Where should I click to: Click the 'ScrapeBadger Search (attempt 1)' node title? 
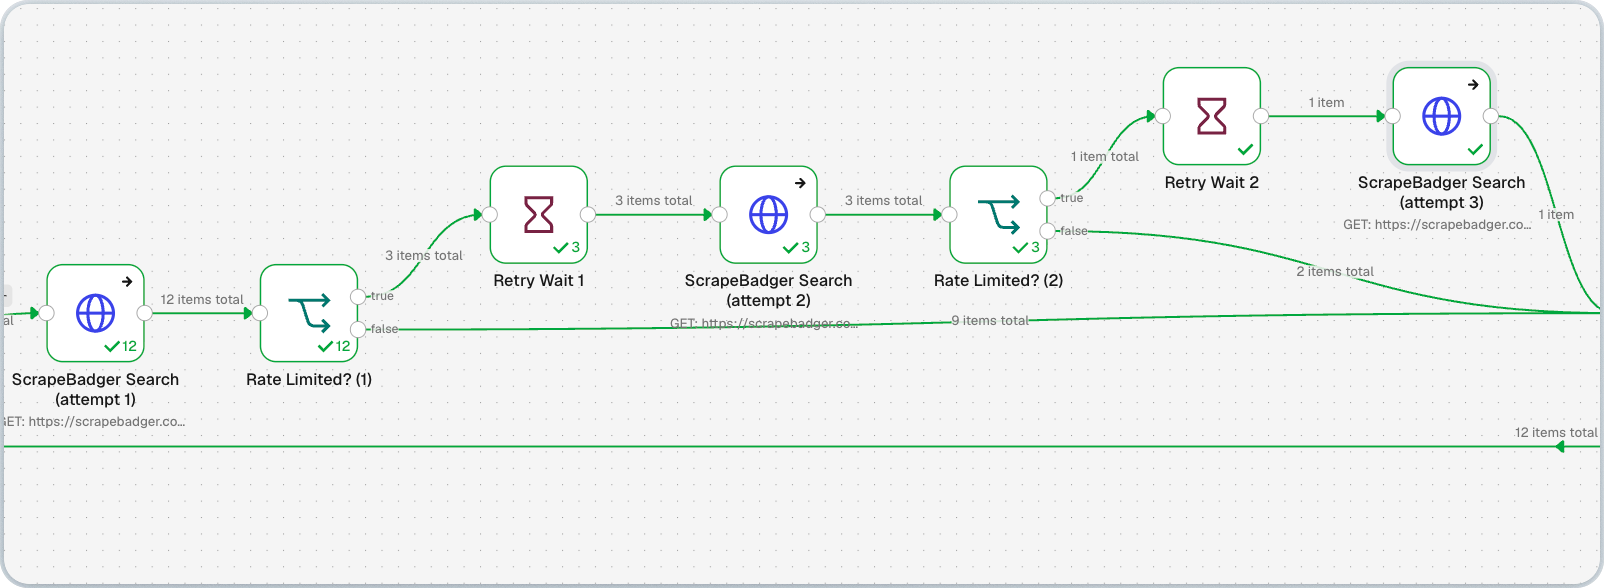[96, 389]
